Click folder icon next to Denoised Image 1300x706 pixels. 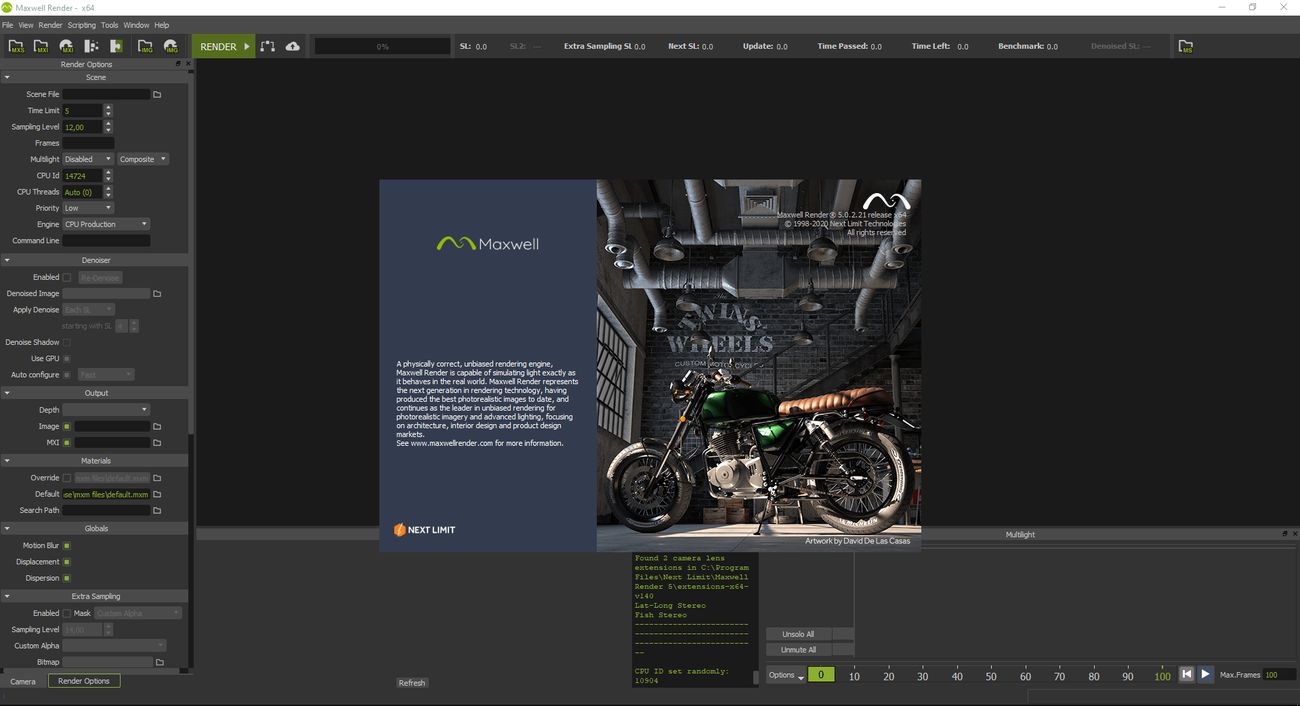(157, 294)
